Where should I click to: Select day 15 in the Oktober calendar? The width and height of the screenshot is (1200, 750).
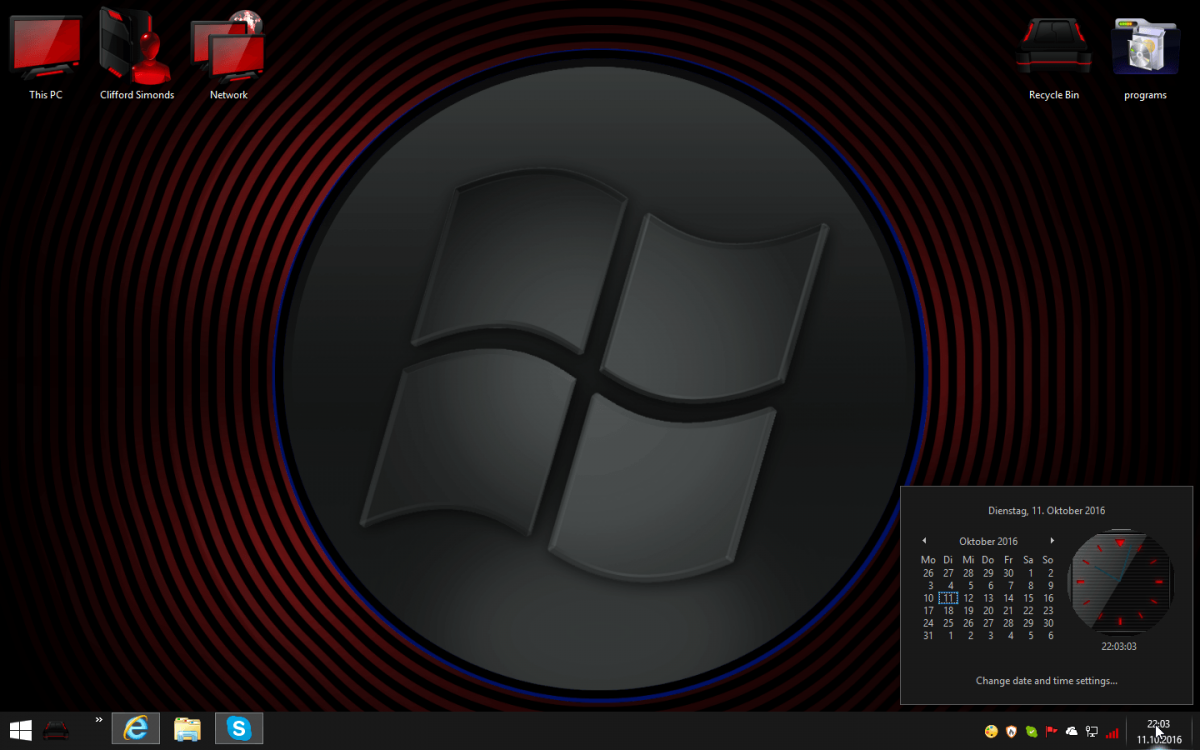pyautogui.click(x=1028, y=598)
